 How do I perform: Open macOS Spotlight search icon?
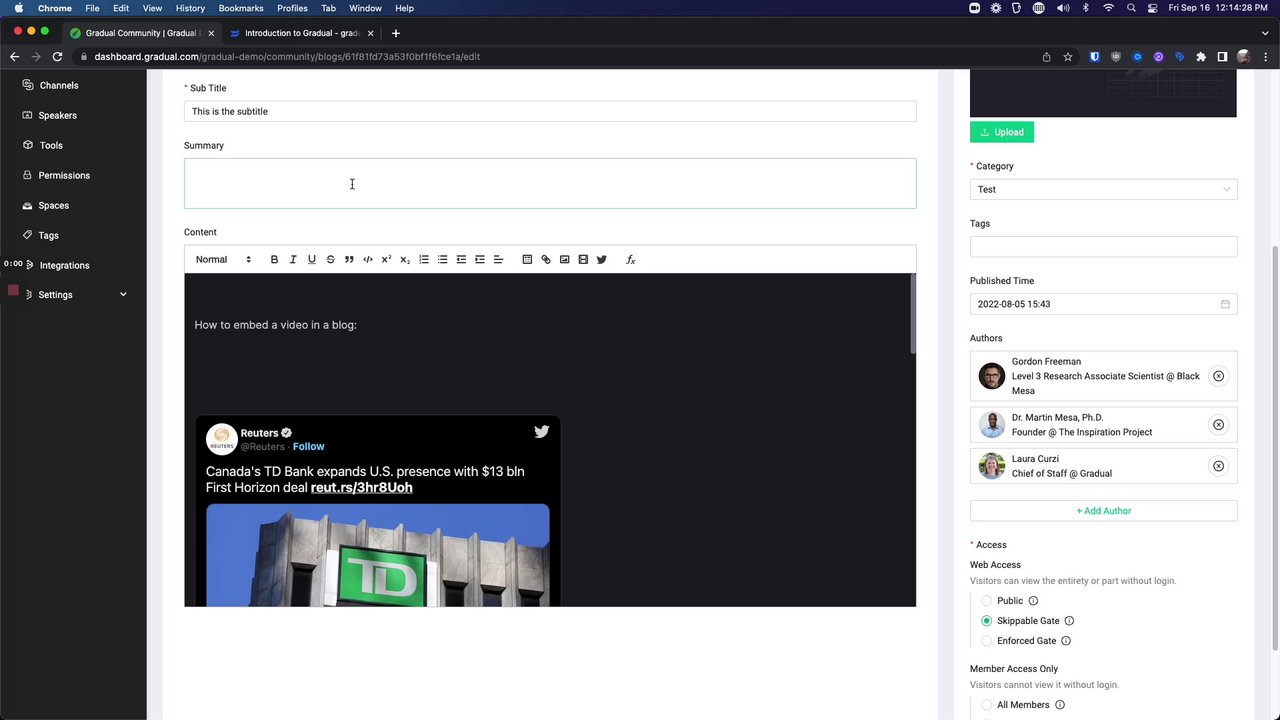point(1131,8)
